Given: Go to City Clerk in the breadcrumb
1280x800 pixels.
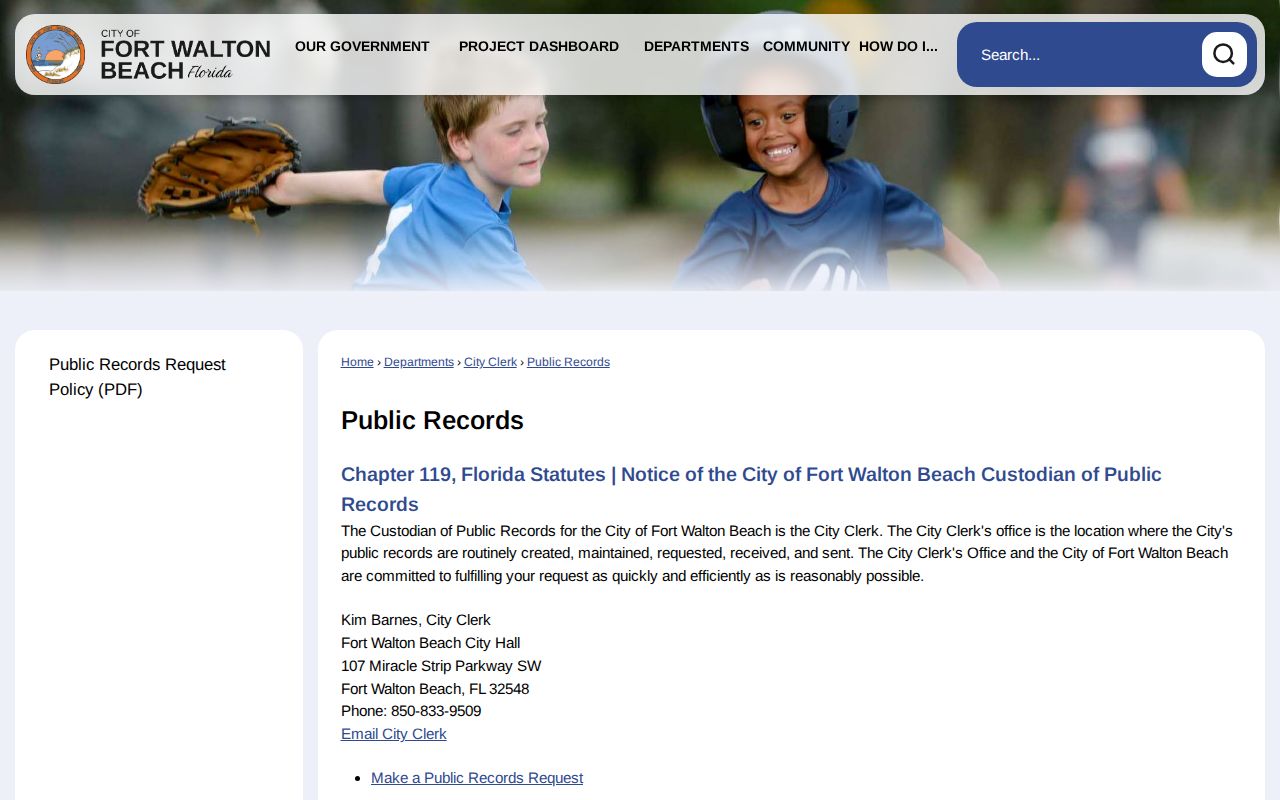Looking at the screenshot, I should [490, 362].
